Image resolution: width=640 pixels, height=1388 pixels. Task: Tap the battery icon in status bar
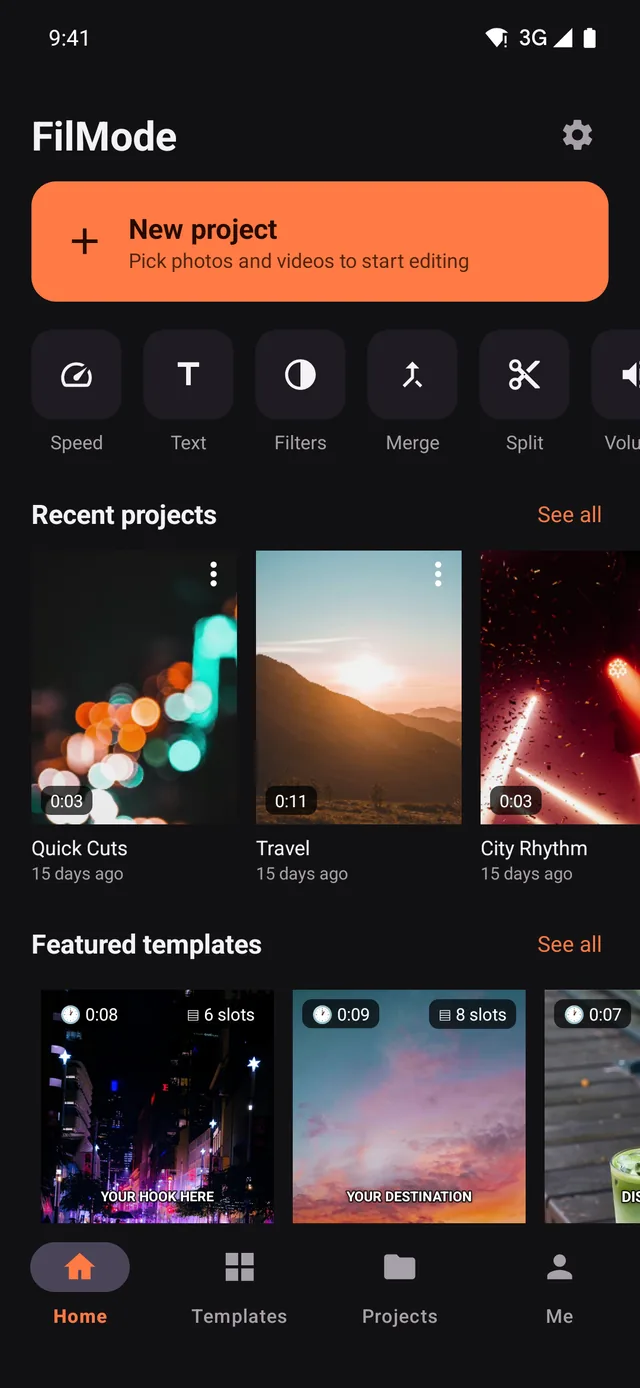[590, 38]
